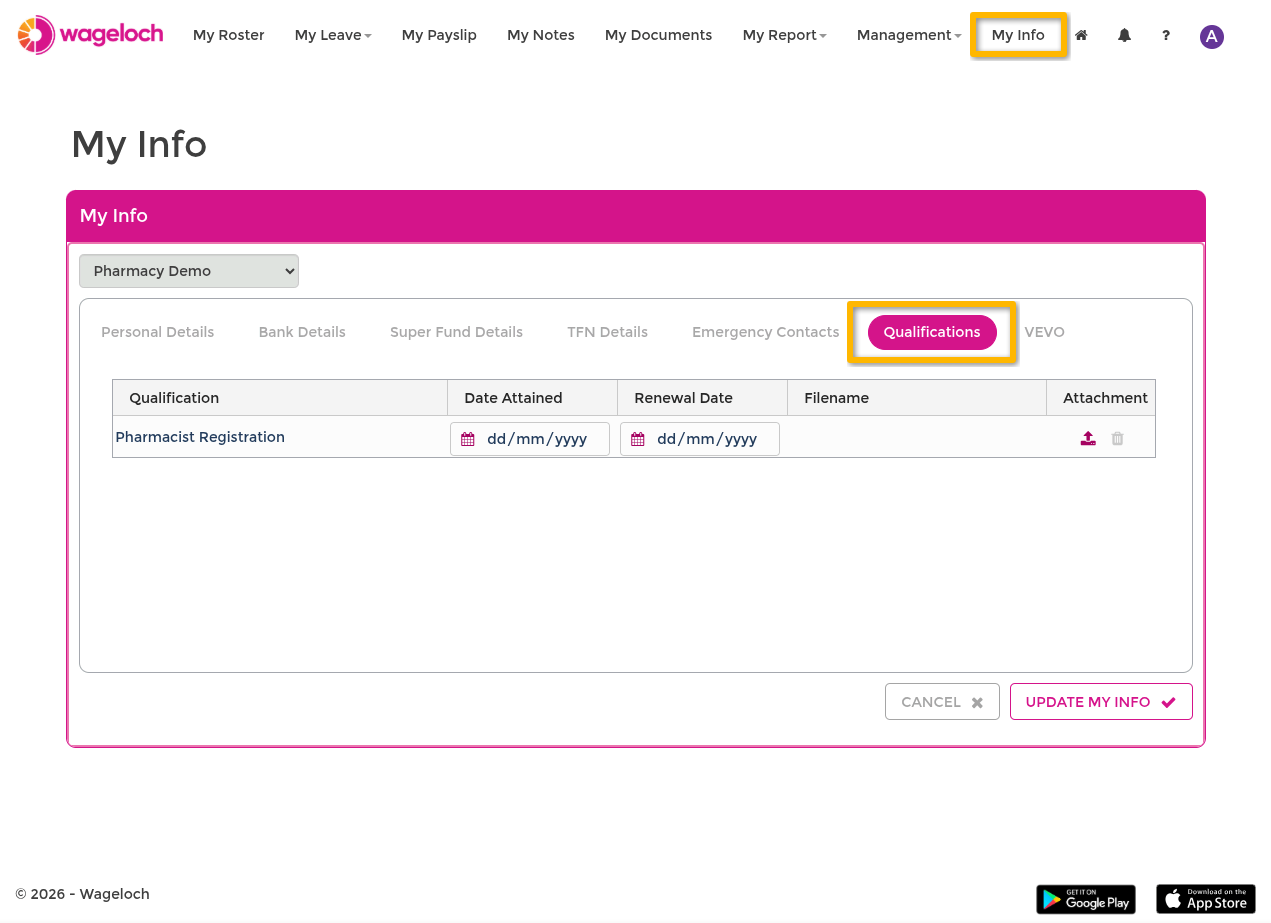Viewport: 1271px width, 923px height.
Task: Open the My Info menu item
Action: (x=1018, y=35)
